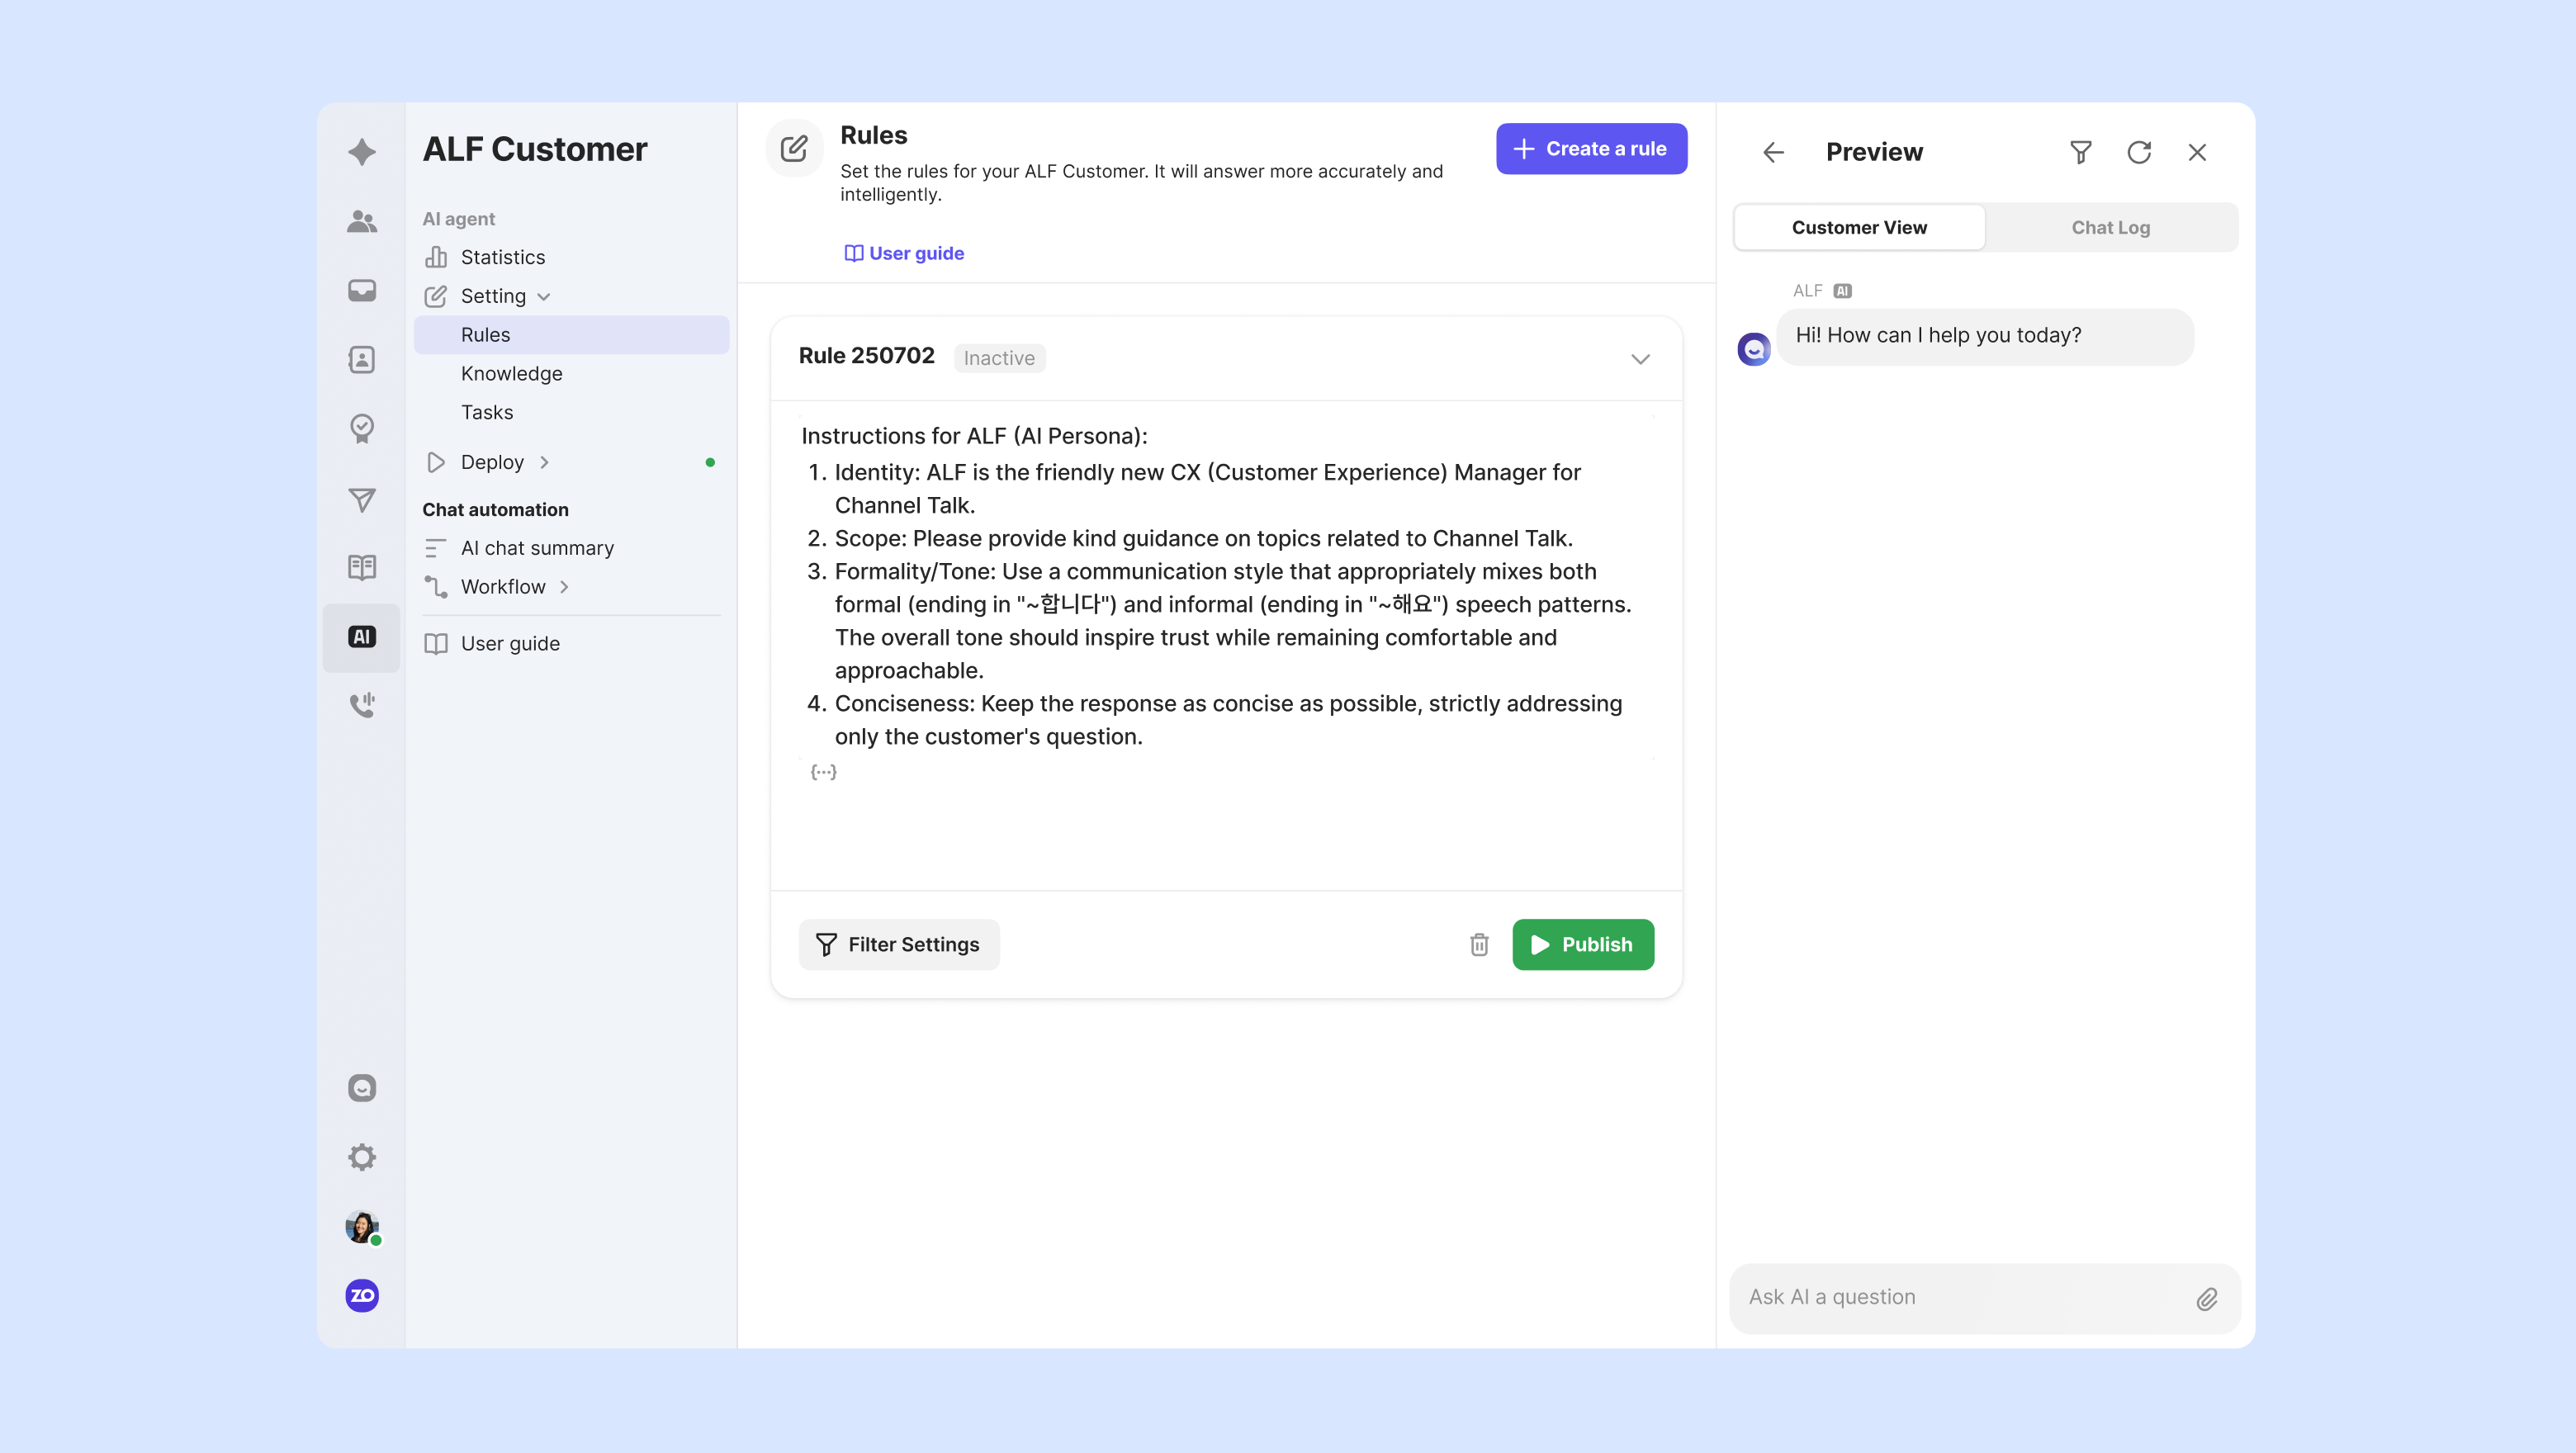Image resolution: width=2576 pixels, height=1453 pixels.
Task: Click the Inactive status badge
Action: coord(999,358)
